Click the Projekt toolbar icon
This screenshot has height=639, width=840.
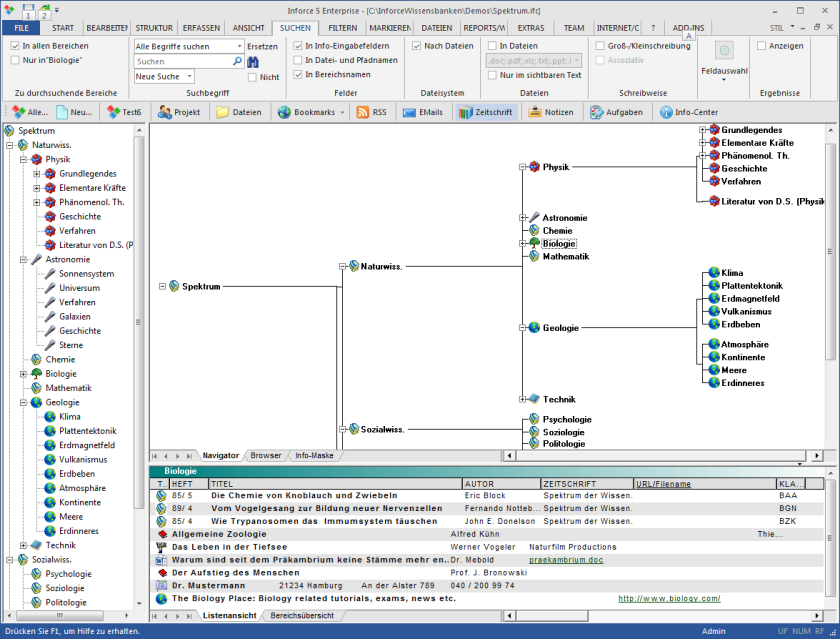[177, 112]
